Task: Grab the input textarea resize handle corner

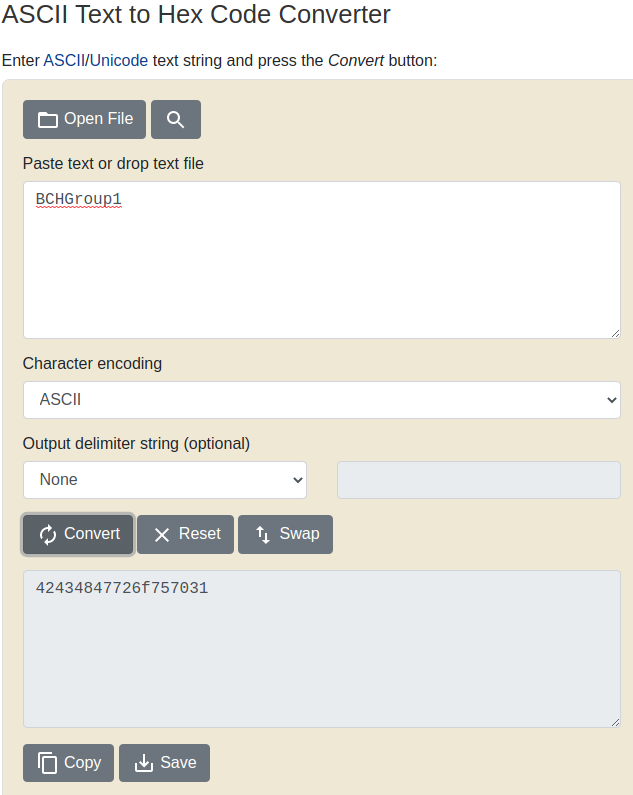Action: 615,333
